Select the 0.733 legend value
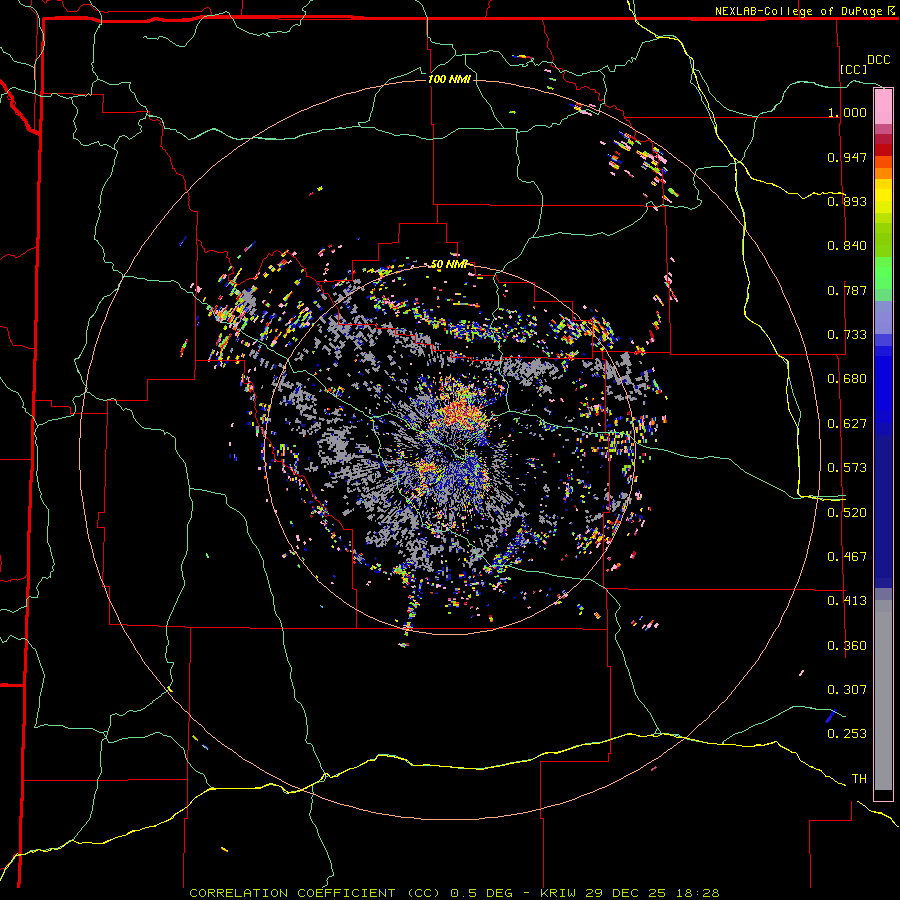The height and width of the screenshot is (900, 900). point(847,335)
